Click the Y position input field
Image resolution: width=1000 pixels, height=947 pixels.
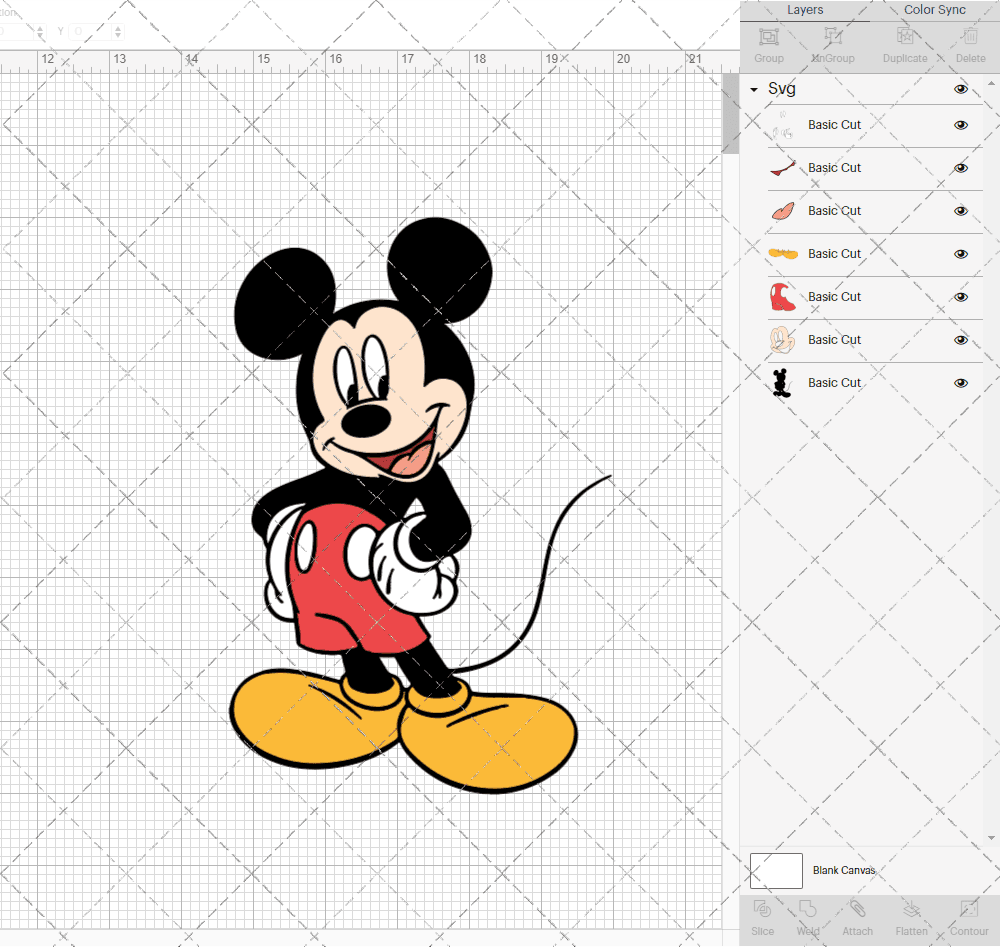pyautogui.click(x=91, y=31)
